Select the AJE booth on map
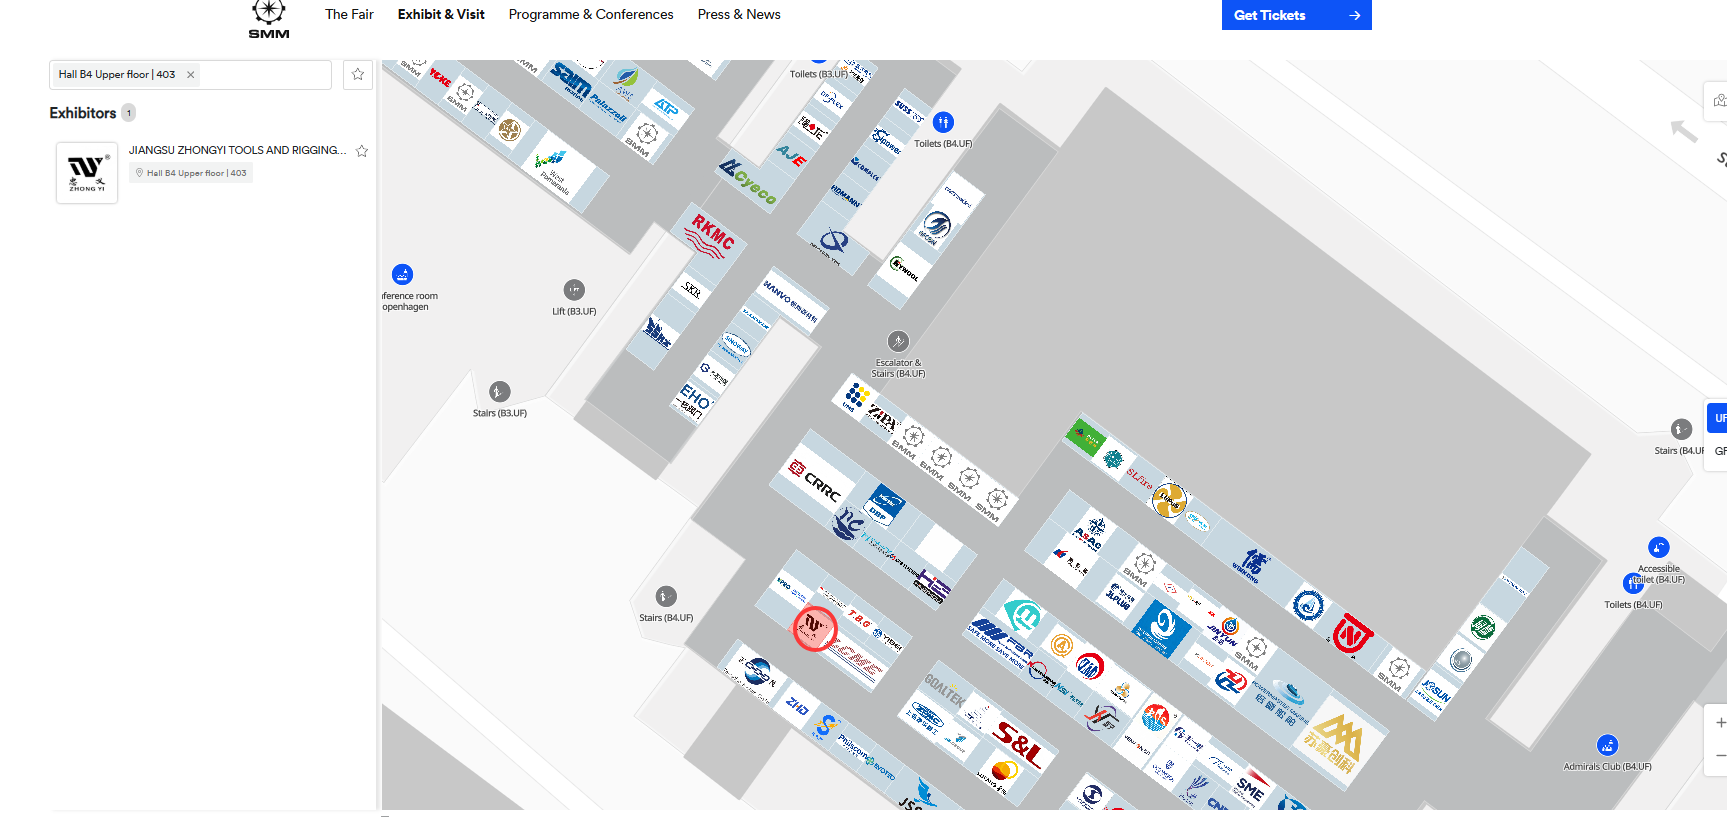Viewport: 1727px width, 817px height. (x=791, y=155)
